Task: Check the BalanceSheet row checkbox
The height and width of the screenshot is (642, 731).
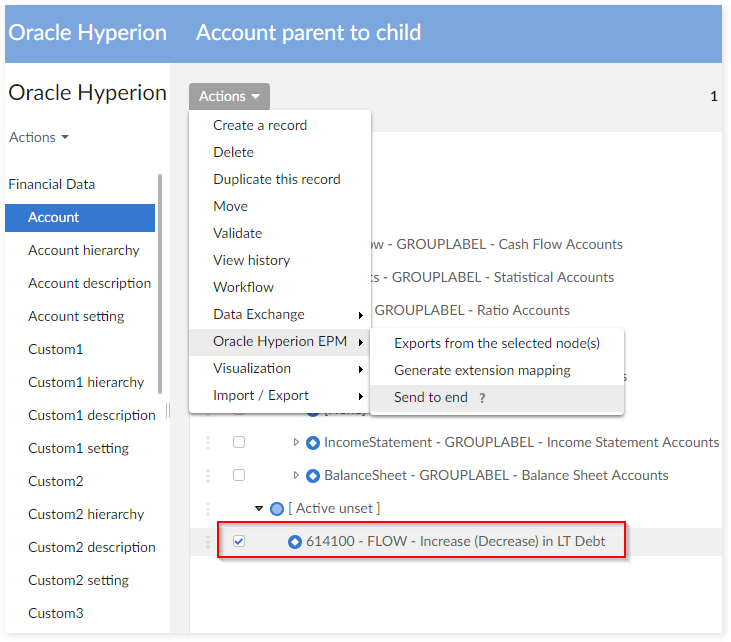Action: tap(239, 475)
